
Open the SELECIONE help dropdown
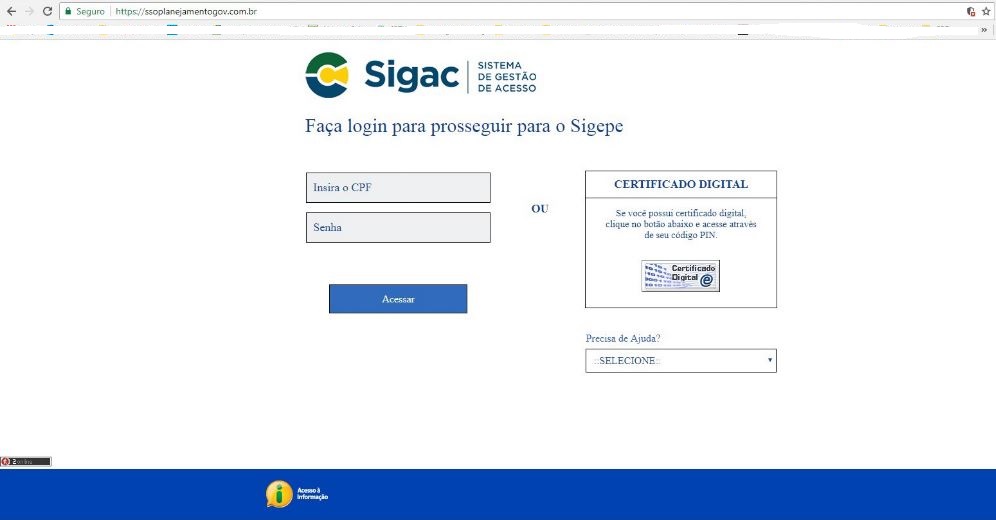(681, 361)
